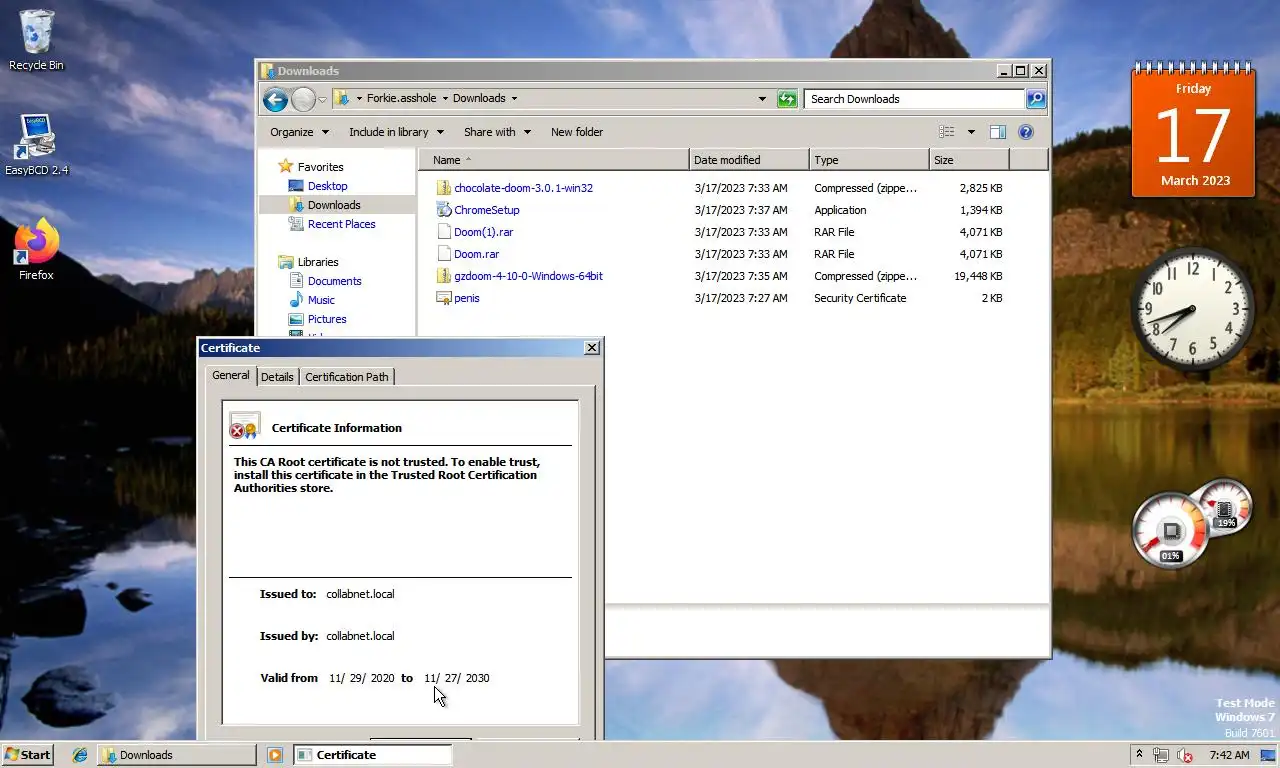Select the chocolate-doom zip file icon
This screenshot has height=768, width=1280.
[445, 188]
